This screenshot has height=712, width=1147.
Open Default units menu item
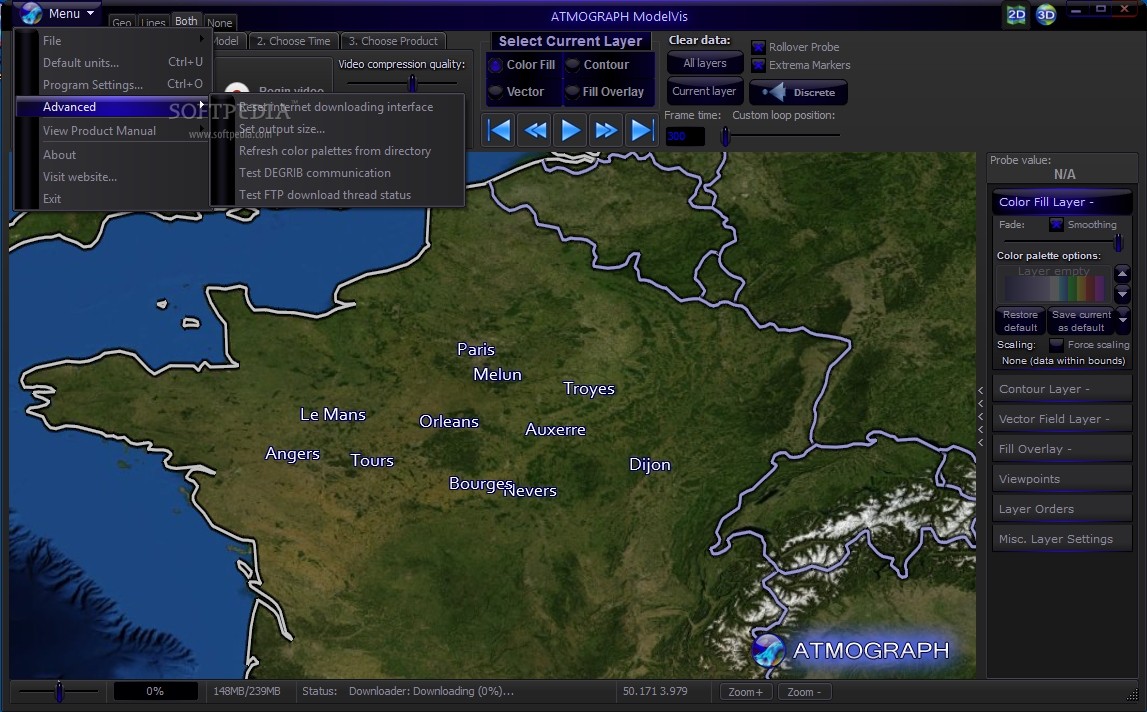113,63
